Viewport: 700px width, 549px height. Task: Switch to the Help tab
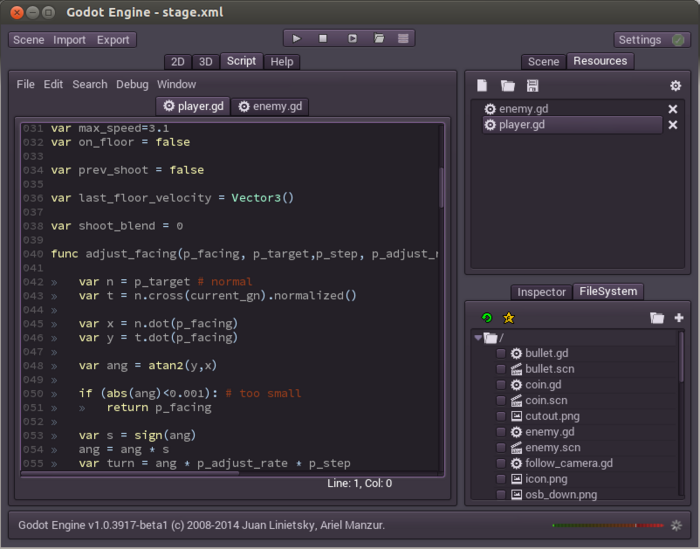282,62
